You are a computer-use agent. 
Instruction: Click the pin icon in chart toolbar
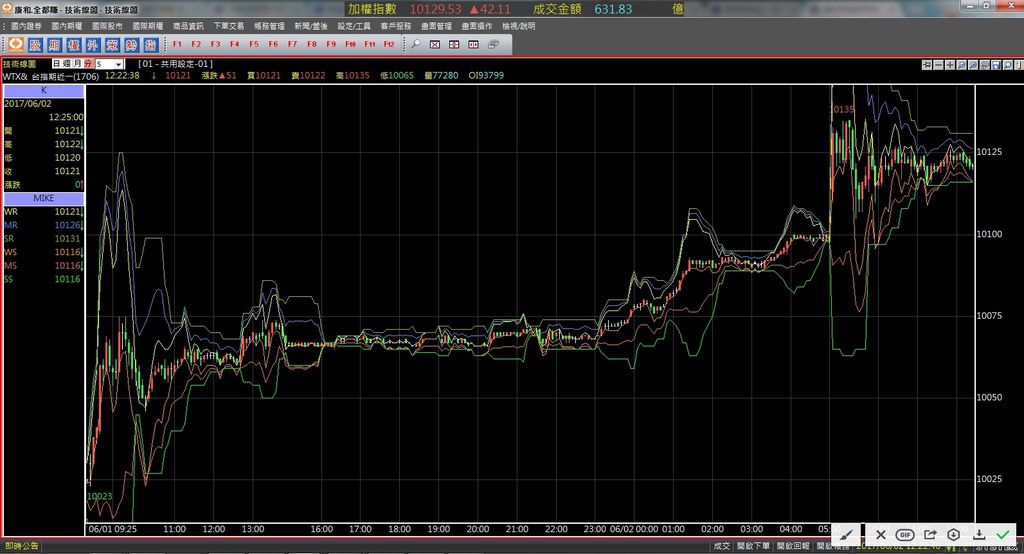927,65
